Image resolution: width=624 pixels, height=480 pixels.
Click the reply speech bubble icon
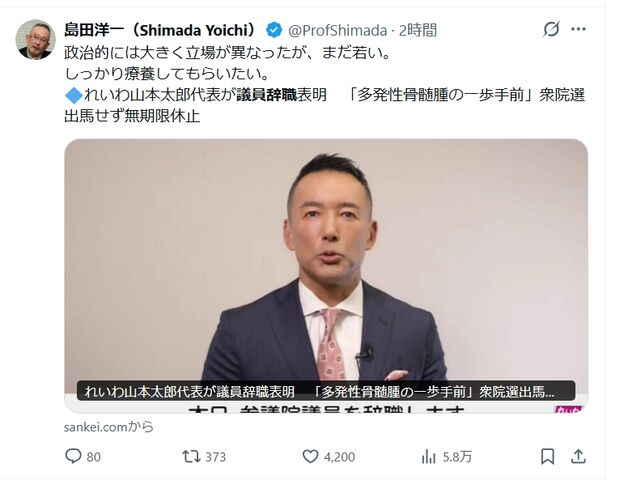point(73,456)
